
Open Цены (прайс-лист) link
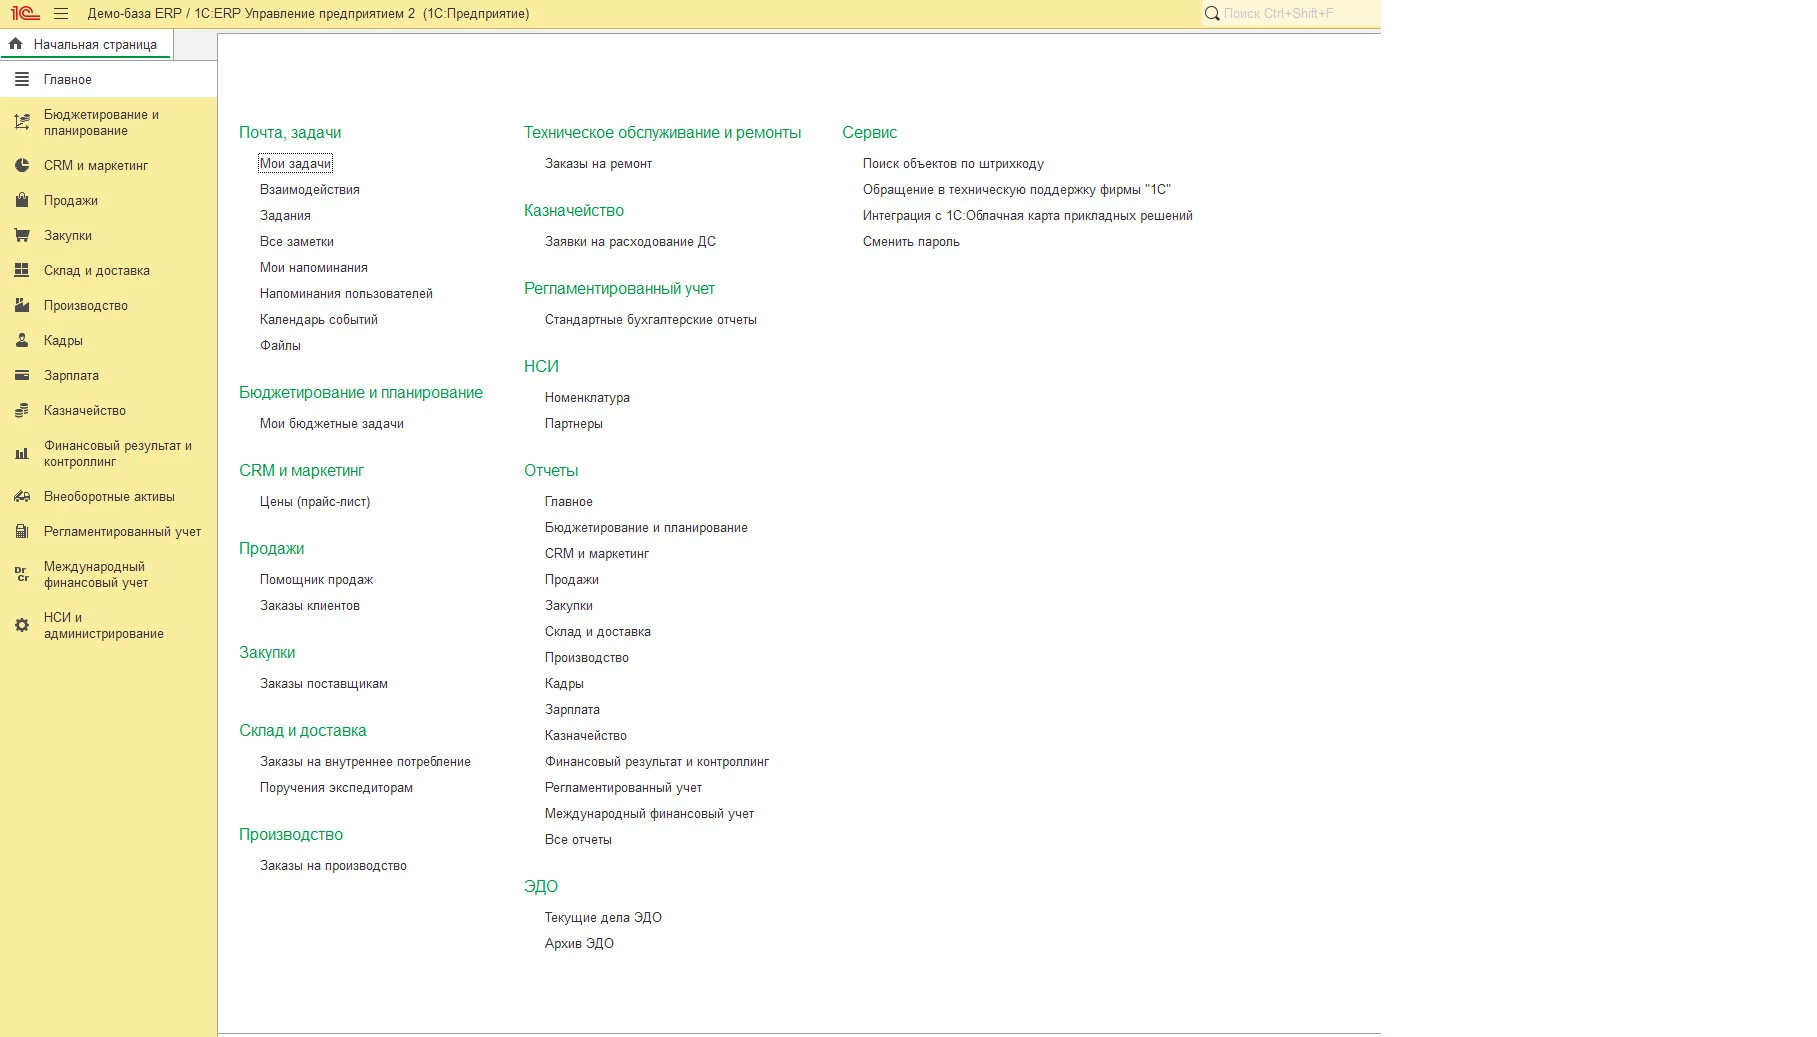315,501
